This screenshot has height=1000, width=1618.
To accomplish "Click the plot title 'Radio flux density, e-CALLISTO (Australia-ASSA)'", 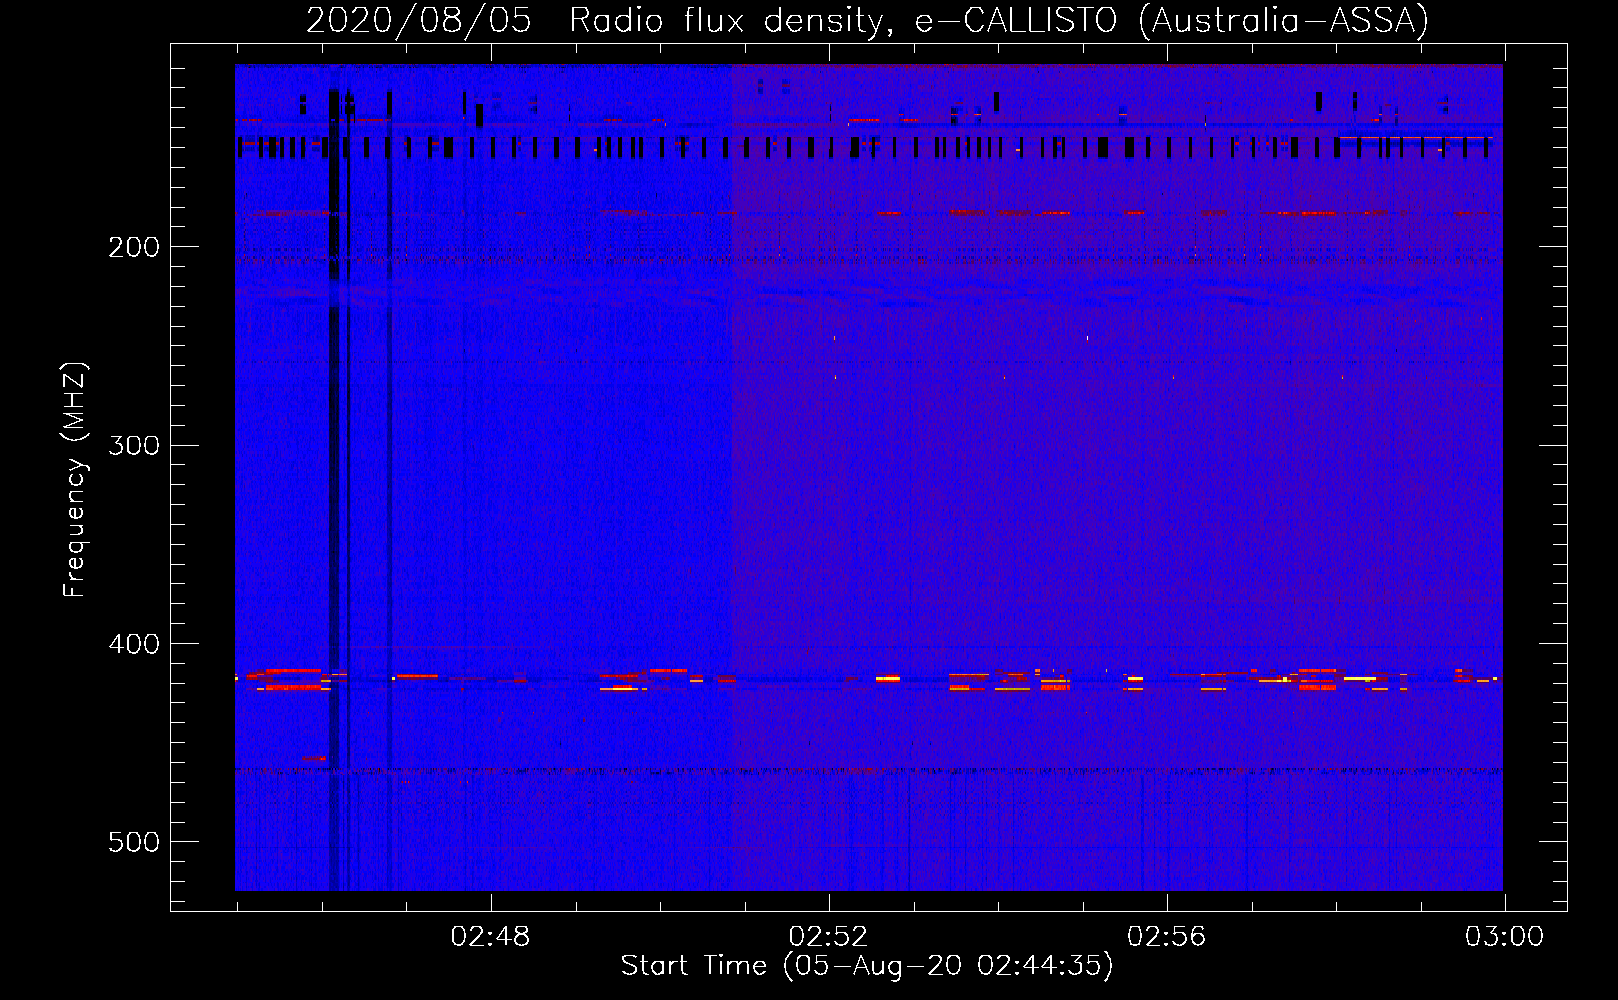I will [x=999, y=20].
